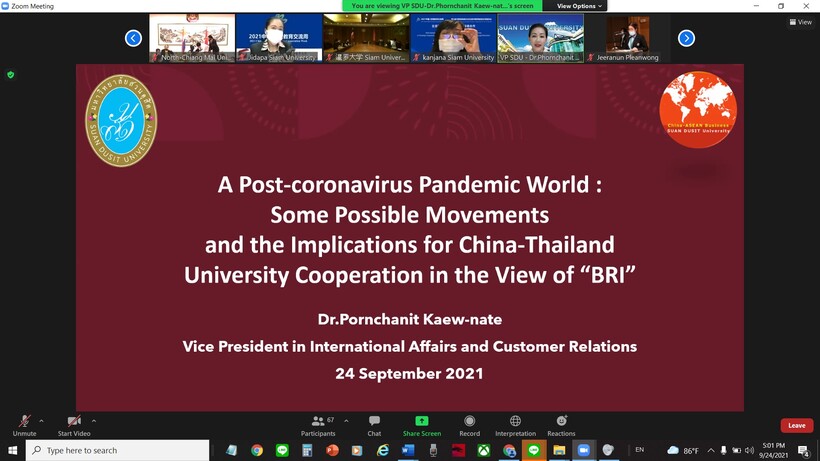Open the highlighted LINE app on taskbar
The width and height of the screenshot is (820, 461).
coord(534,450)
